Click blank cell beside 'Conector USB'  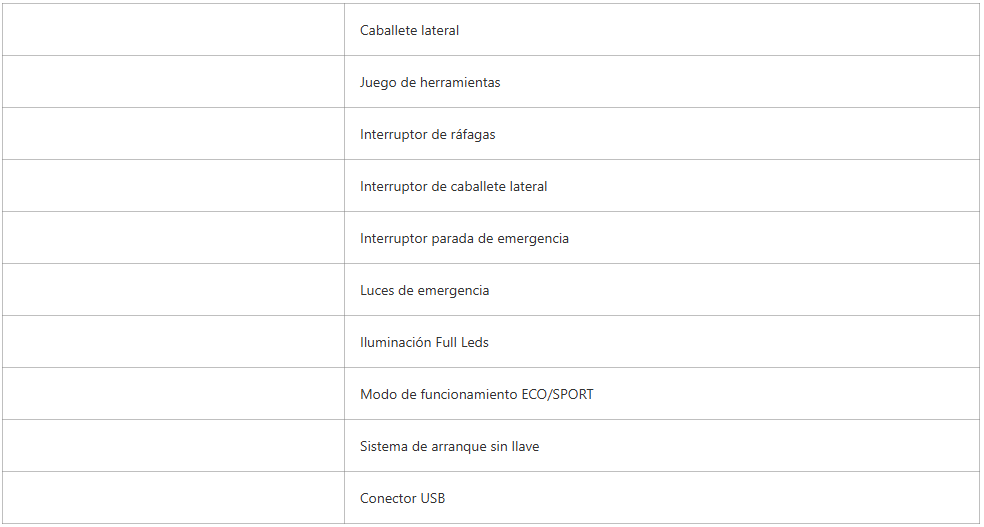[x=173, y=498]
